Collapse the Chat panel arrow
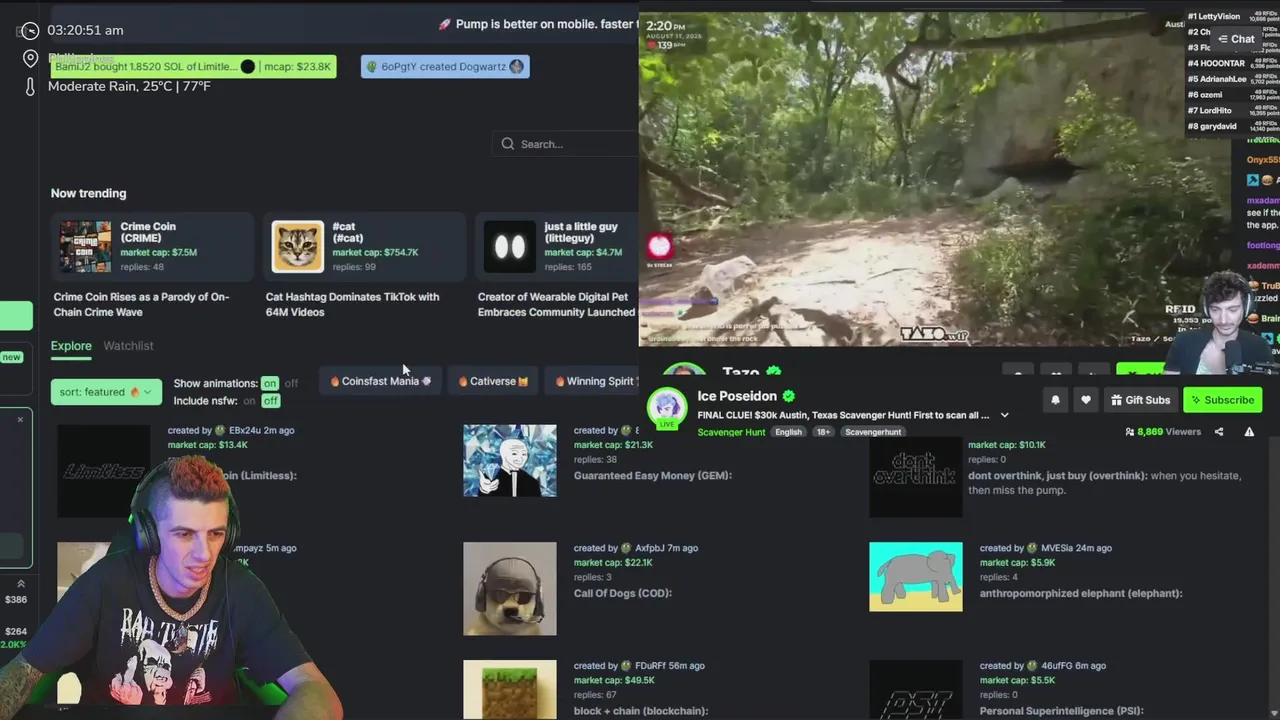Viewport: 1280px width, 720px height. pyautogui.click(x=1222, y=39)
